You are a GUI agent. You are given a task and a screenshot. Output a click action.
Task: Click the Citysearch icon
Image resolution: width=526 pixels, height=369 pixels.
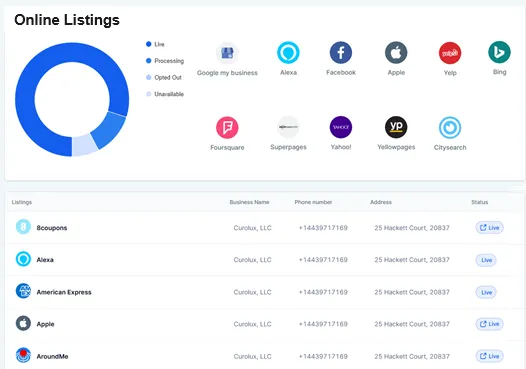point(450,127)
